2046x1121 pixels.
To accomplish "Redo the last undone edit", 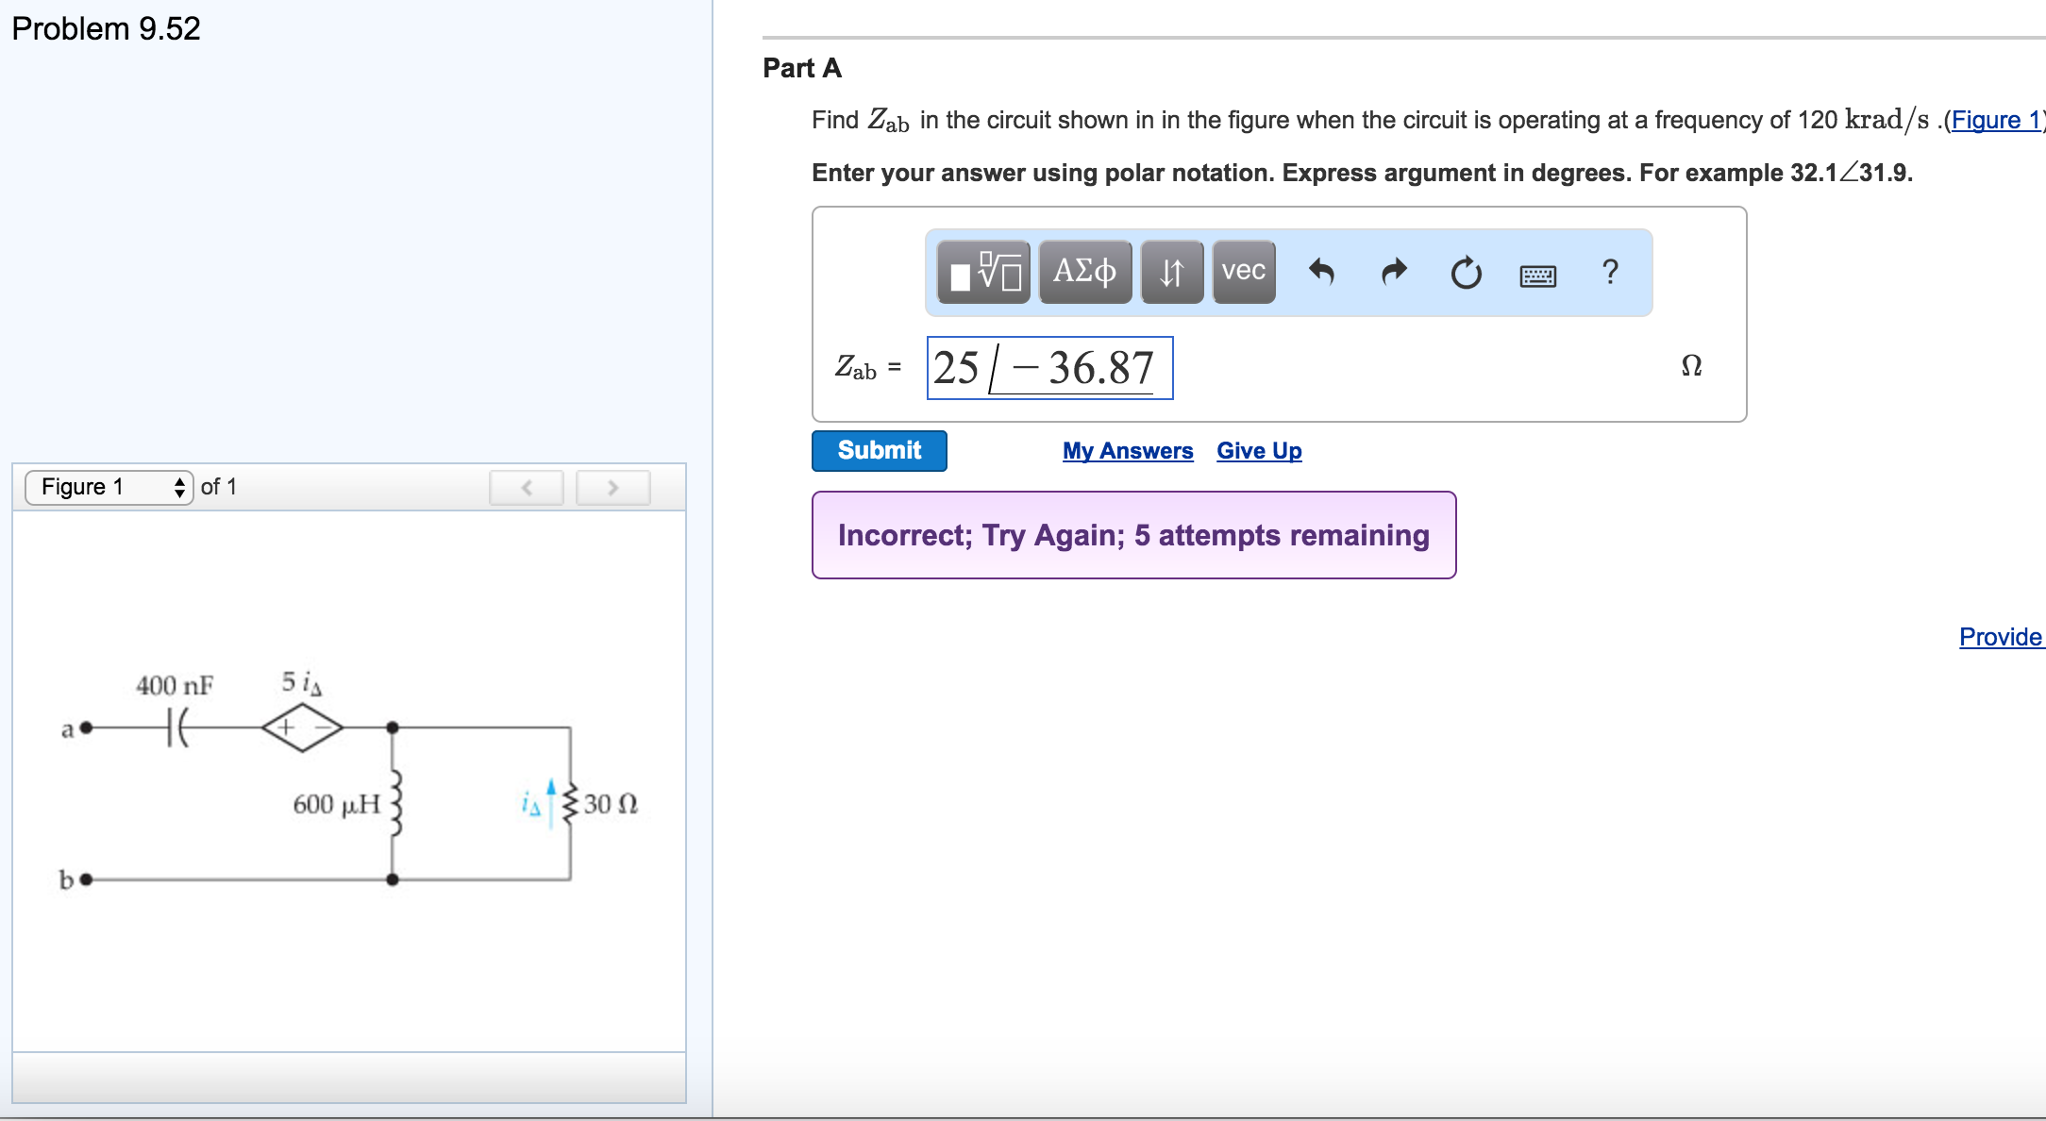I will 1393,272.
